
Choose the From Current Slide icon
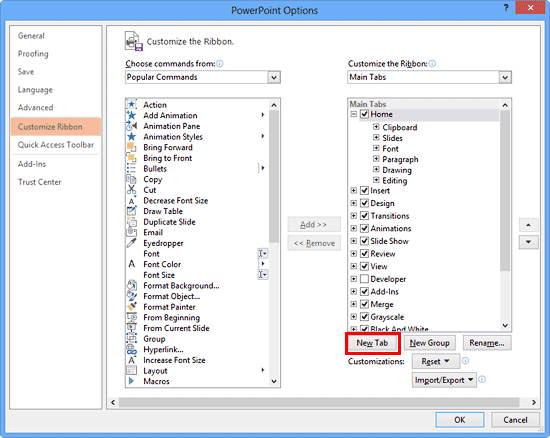[132, 328]
